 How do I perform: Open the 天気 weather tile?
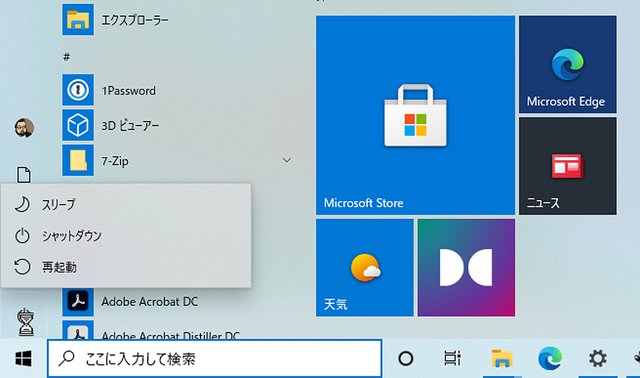click(364, 267)
